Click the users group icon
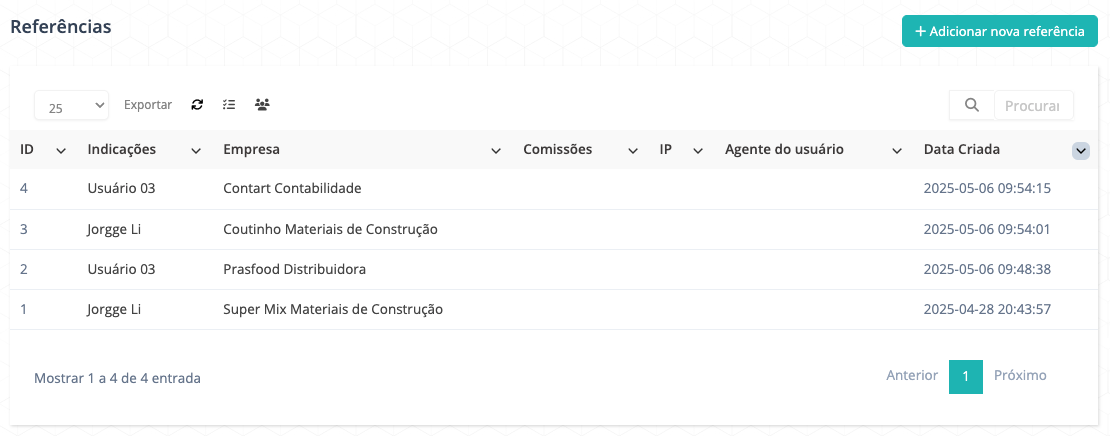This screenshot has width=1110, height=436. 263,105
